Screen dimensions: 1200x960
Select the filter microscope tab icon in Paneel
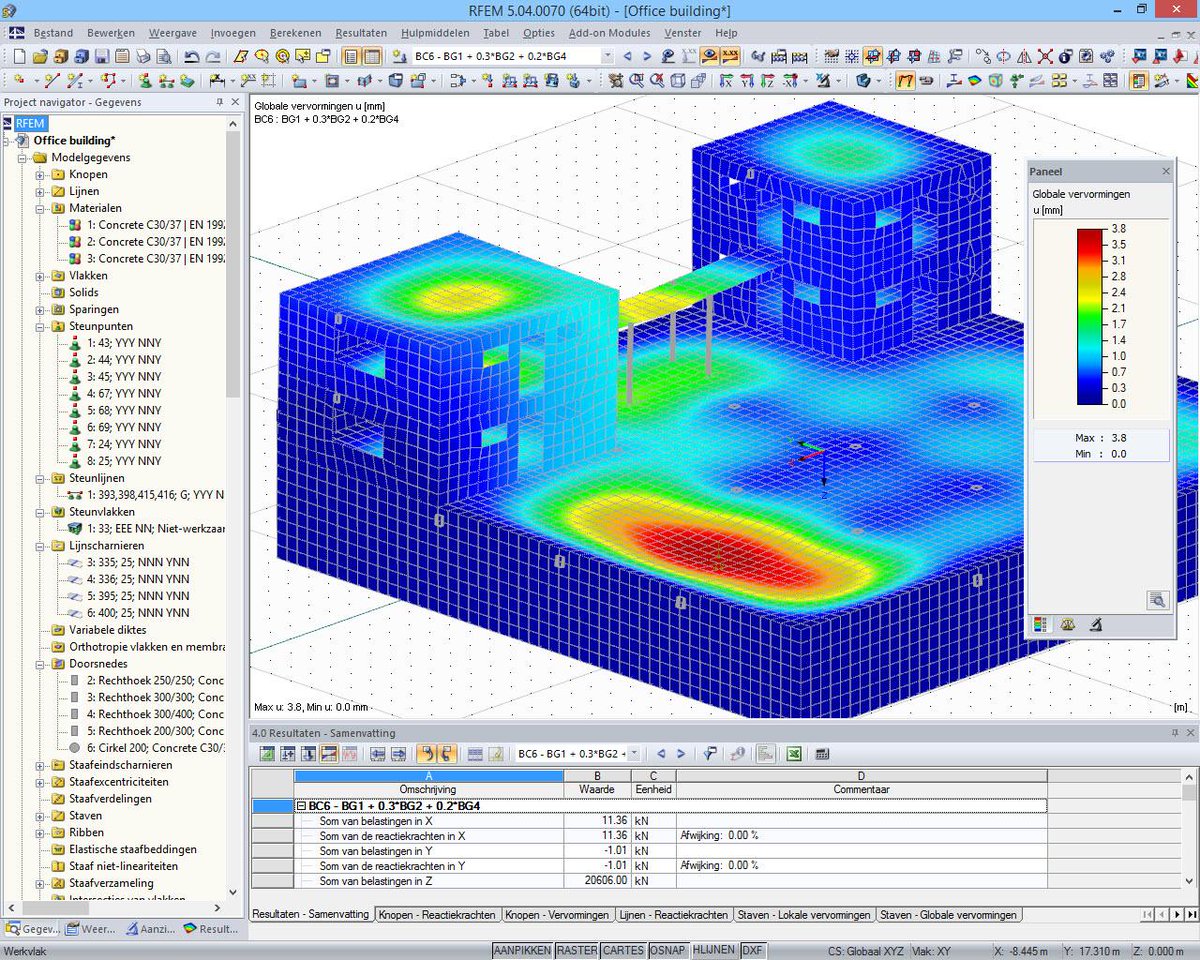click(x=1096, y=624)
